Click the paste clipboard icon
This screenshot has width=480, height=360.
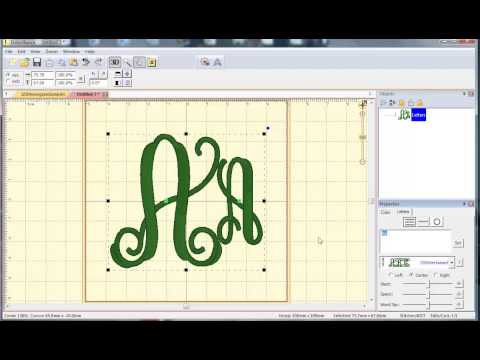[73, 62]
